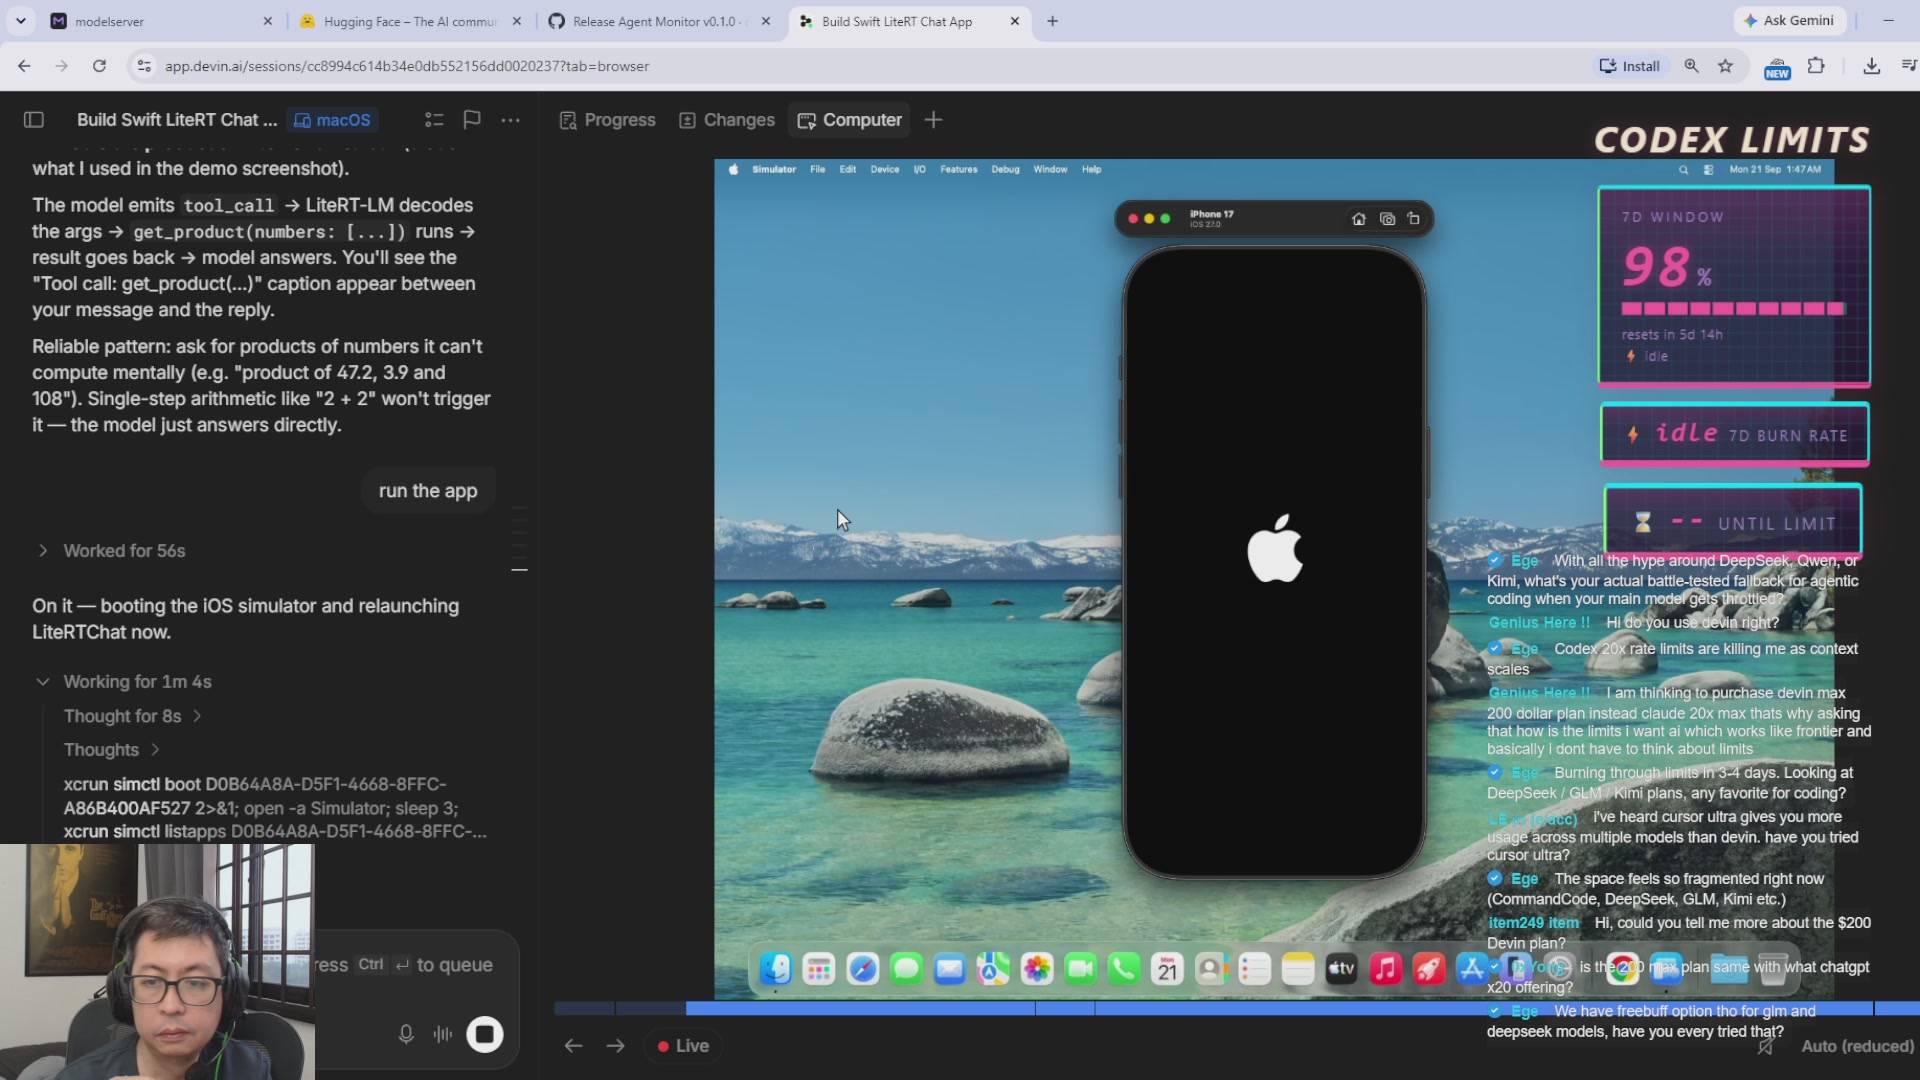Viewport: 1920px width, 1080px height.
Task: Click the Spotlight search icon in macOS menu bar
Action: click(x=1683, y=170)
